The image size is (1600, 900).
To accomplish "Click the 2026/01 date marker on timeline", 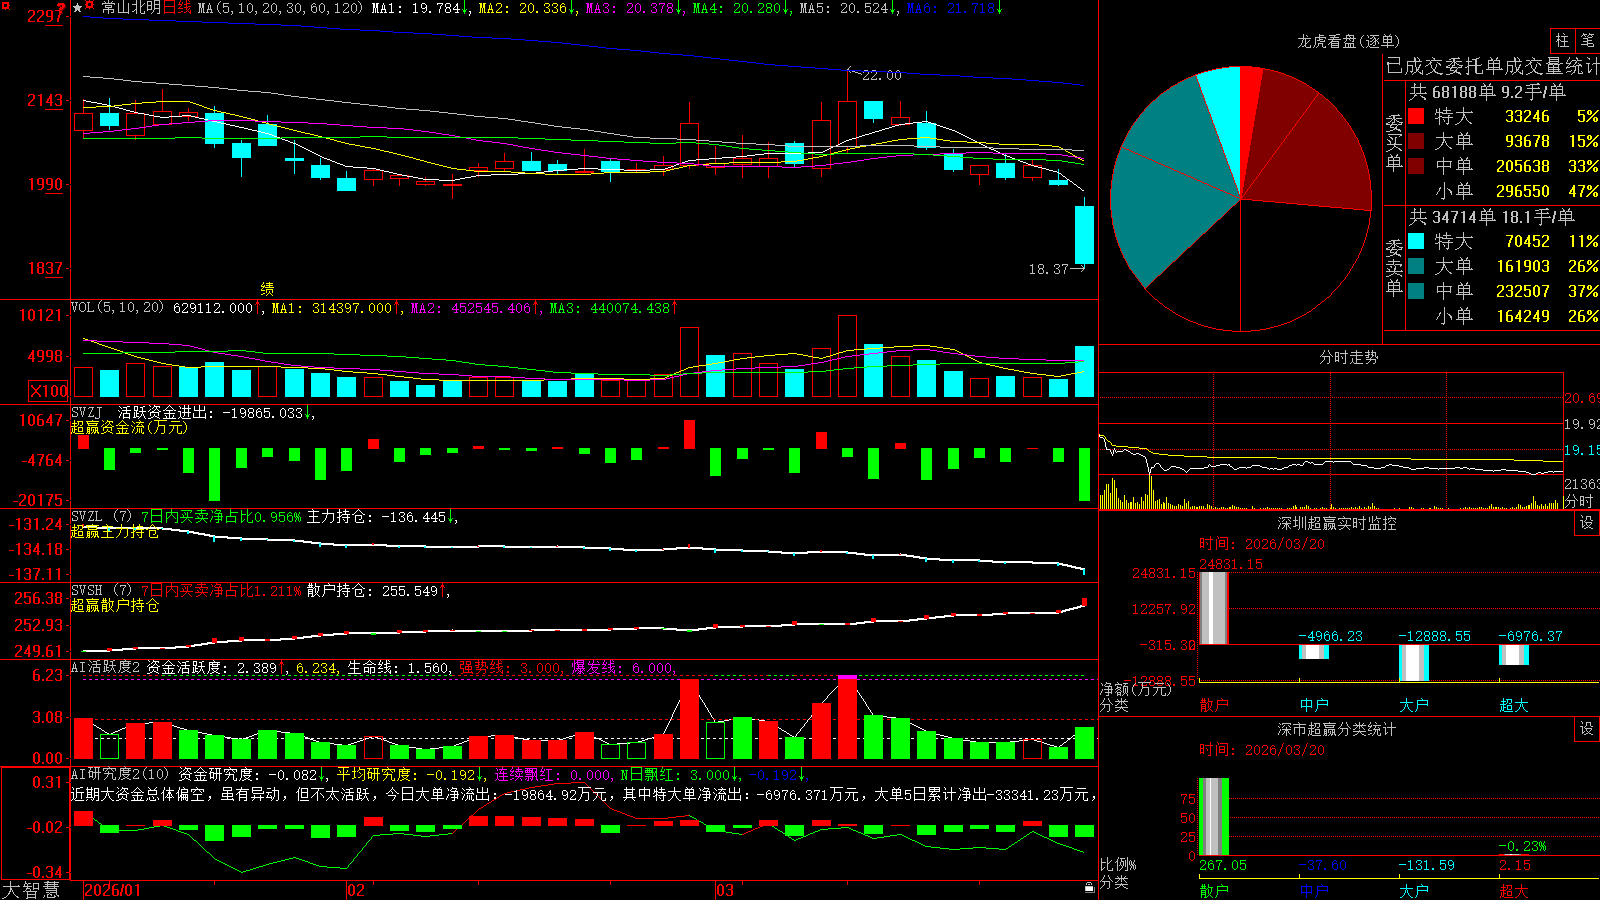I will tap(113, 890).
